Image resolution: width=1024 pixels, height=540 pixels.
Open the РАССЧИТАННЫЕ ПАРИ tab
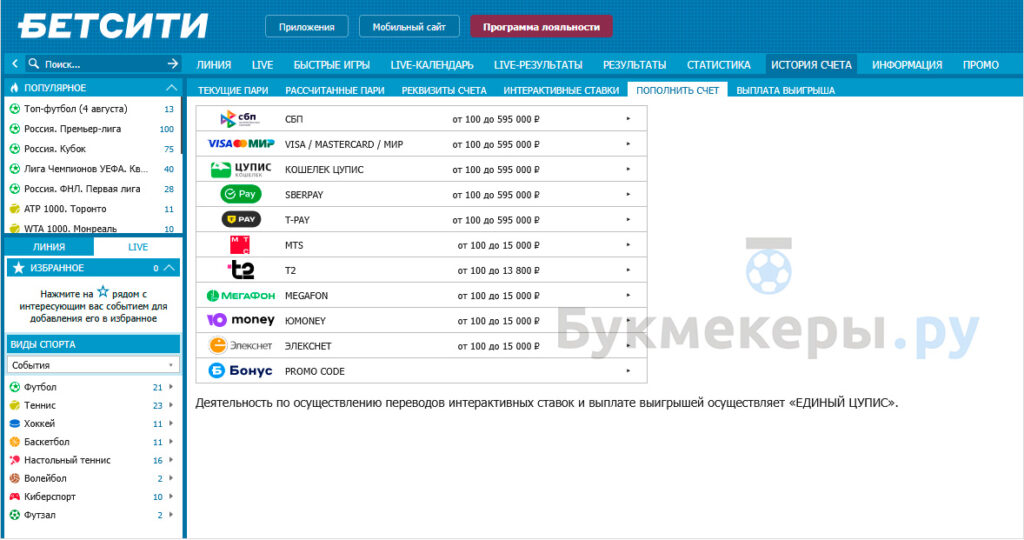tap(335, 90)
